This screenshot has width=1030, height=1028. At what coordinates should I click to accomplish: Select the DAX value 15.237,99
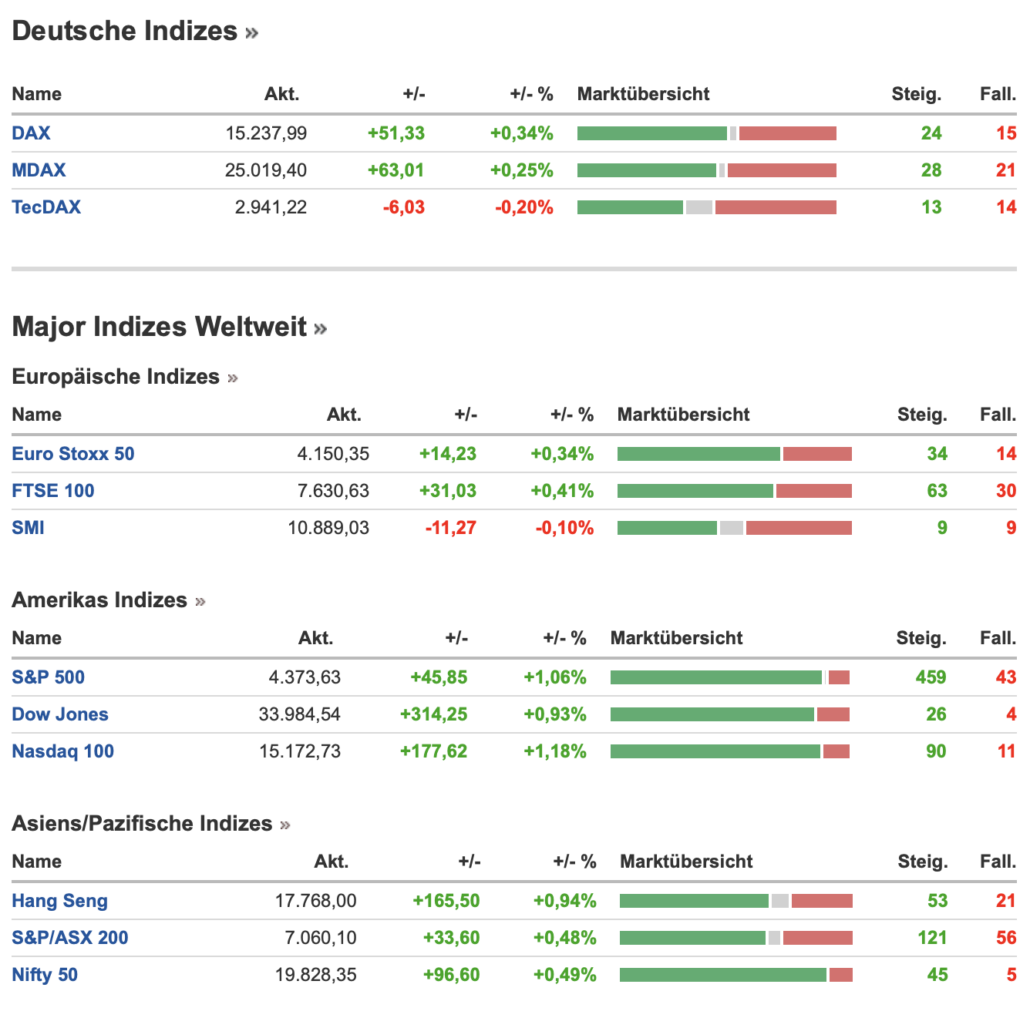[266, 133]
